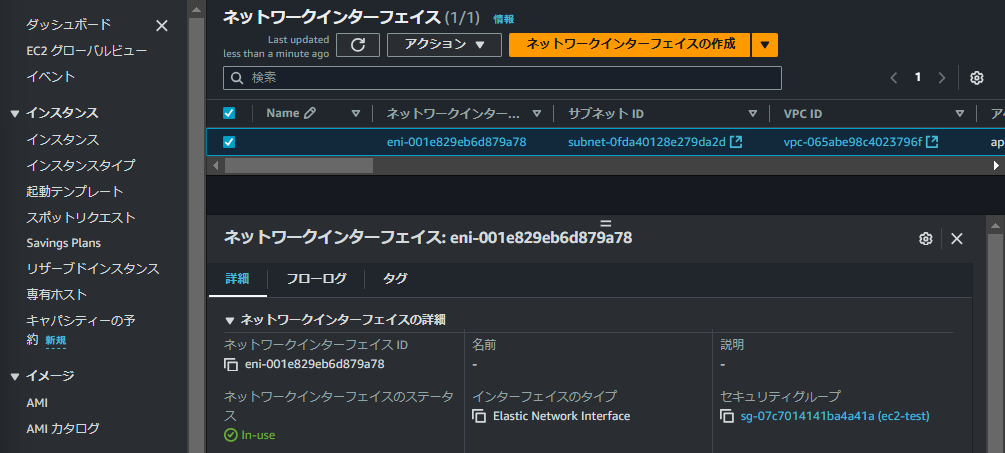Go to previous page arrow
The image size is (1005, 453).
pos(894,78)
